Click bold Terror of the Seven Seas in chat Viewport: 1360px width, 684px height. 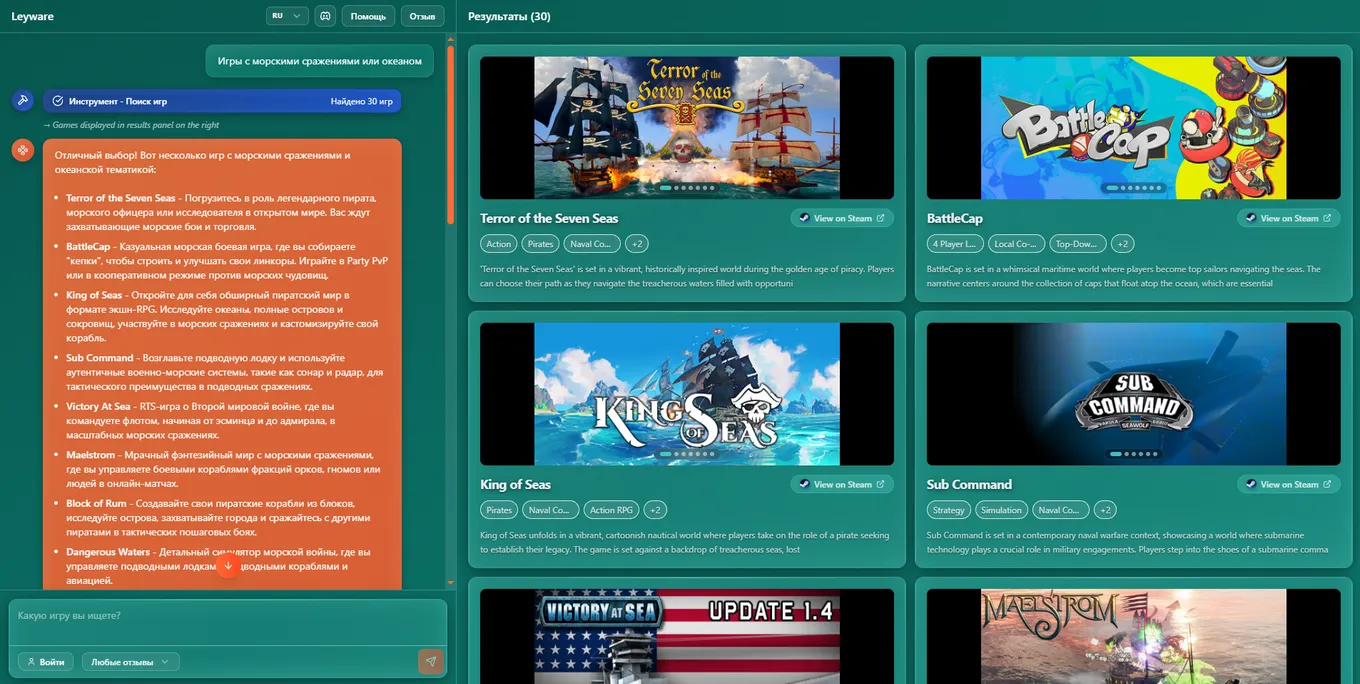click(121, 198)
